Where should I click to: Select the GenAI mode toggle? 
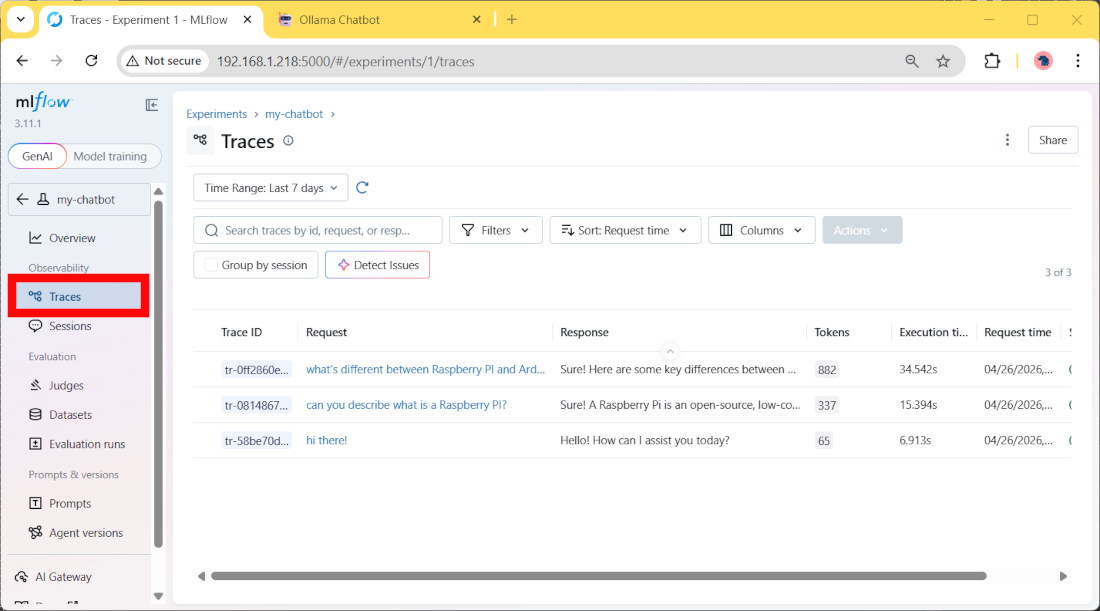(37, 156)
